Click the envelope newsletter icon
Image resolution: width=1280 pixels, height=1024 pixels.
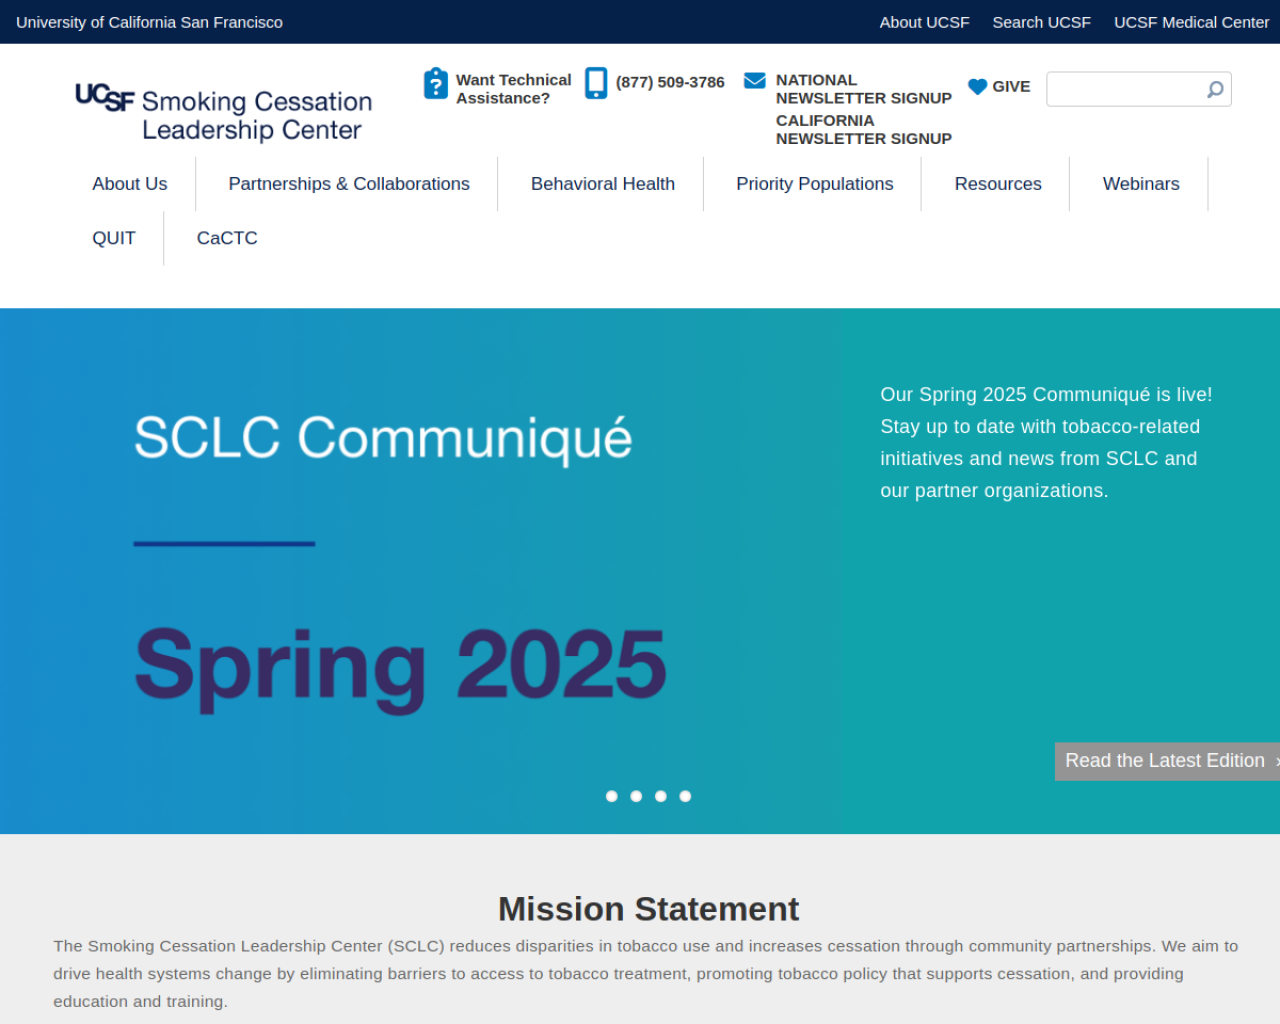[x=755, y=80]
